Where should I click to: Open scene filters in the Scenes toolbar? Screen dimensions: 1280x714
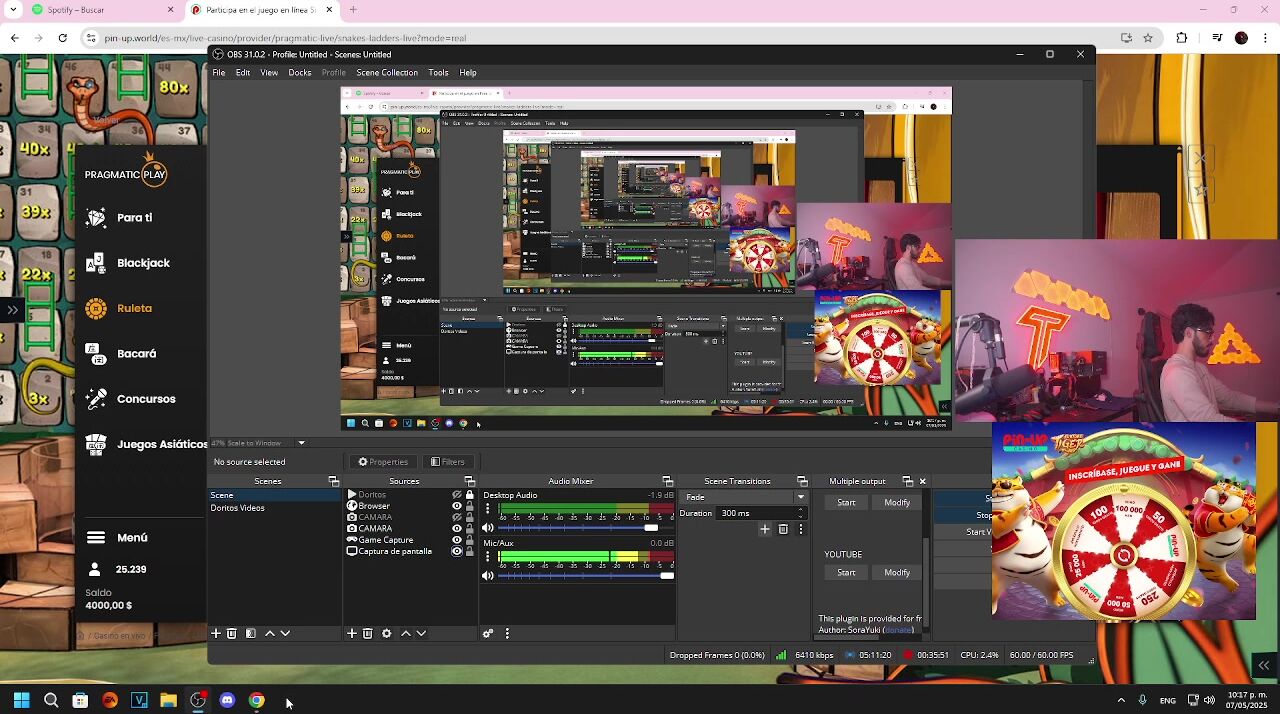coord(251,633)
